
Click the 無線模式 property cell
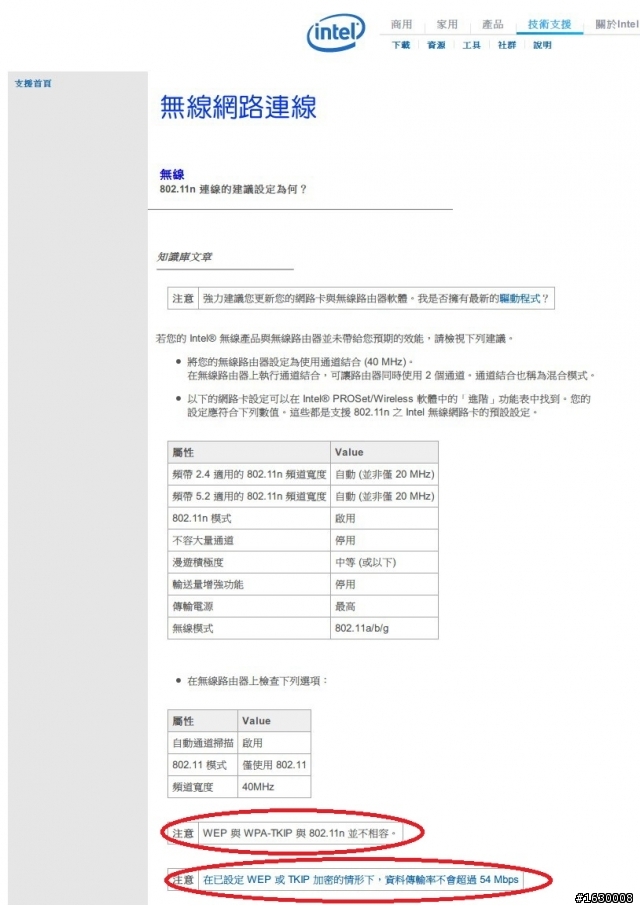(249, 628)
